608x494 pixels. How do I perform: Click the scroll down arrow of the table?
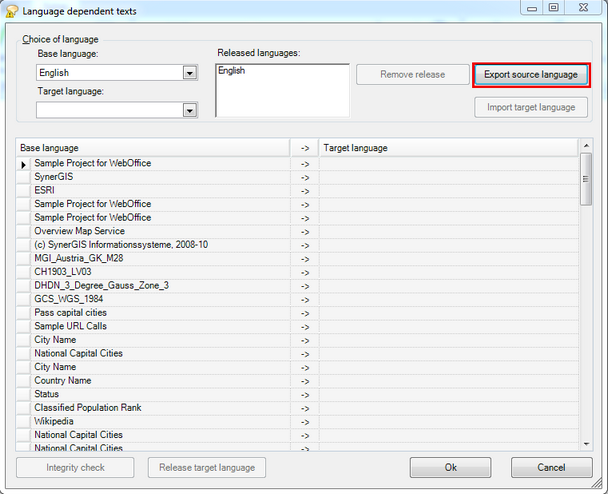586,444
